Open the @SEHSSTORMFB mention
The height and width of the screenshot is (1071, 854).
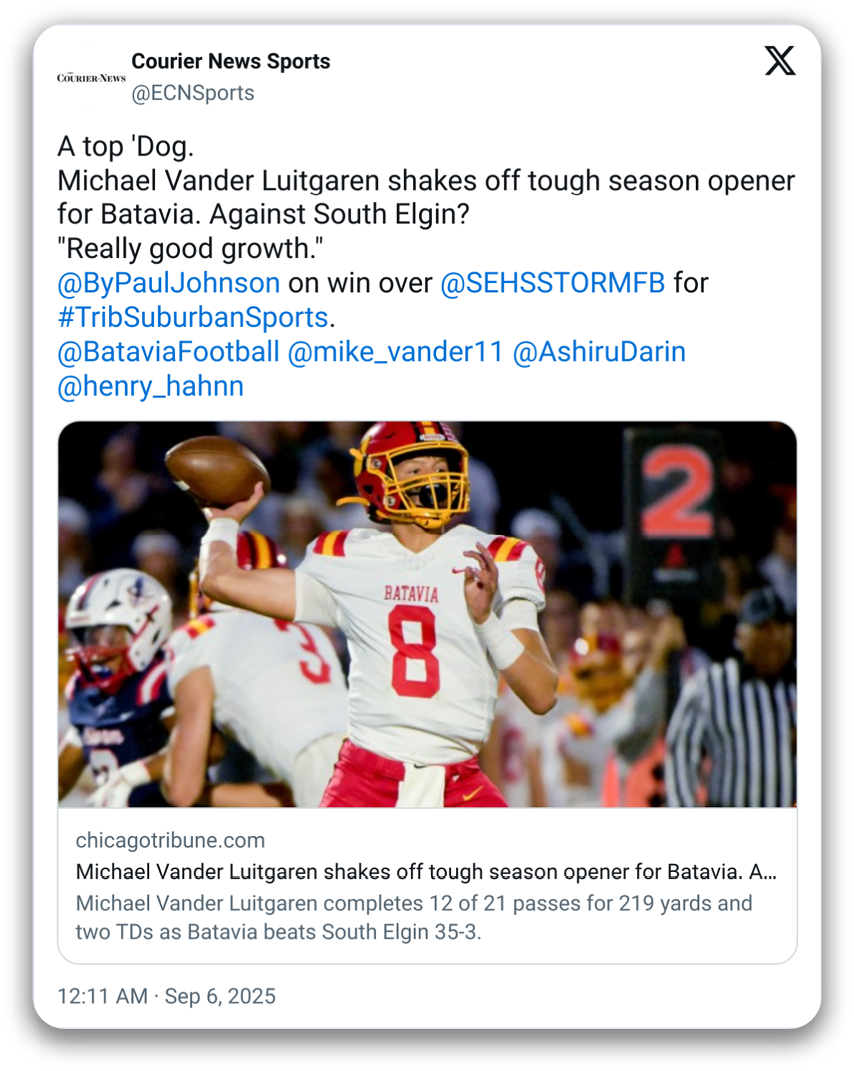click(552, 283)
